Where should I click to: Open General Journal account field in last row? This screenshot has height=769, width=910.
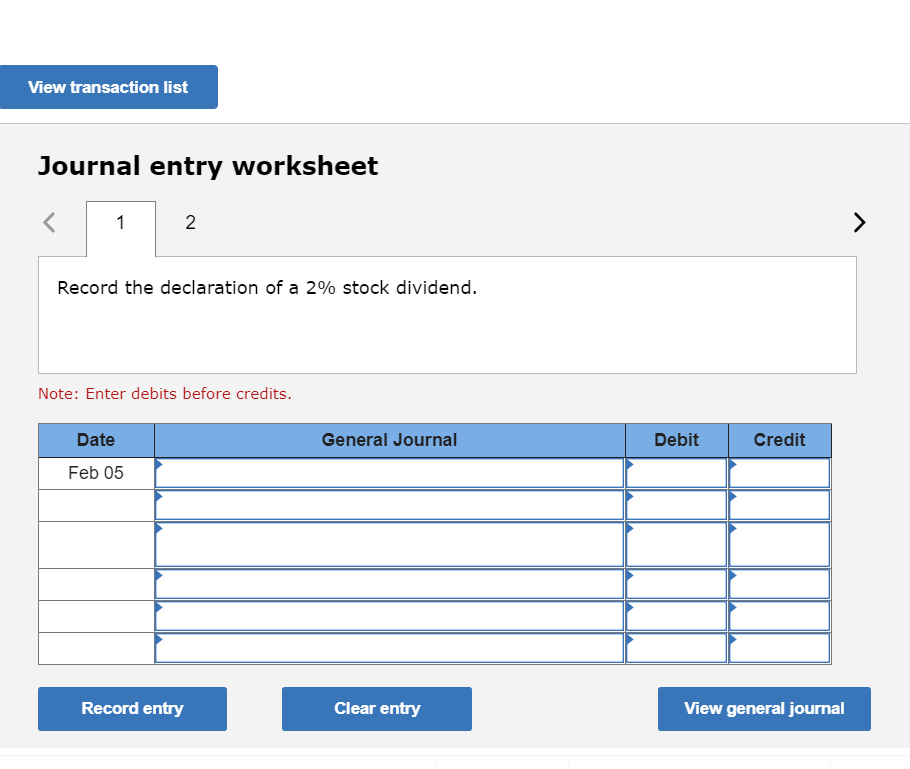(389, 648)
